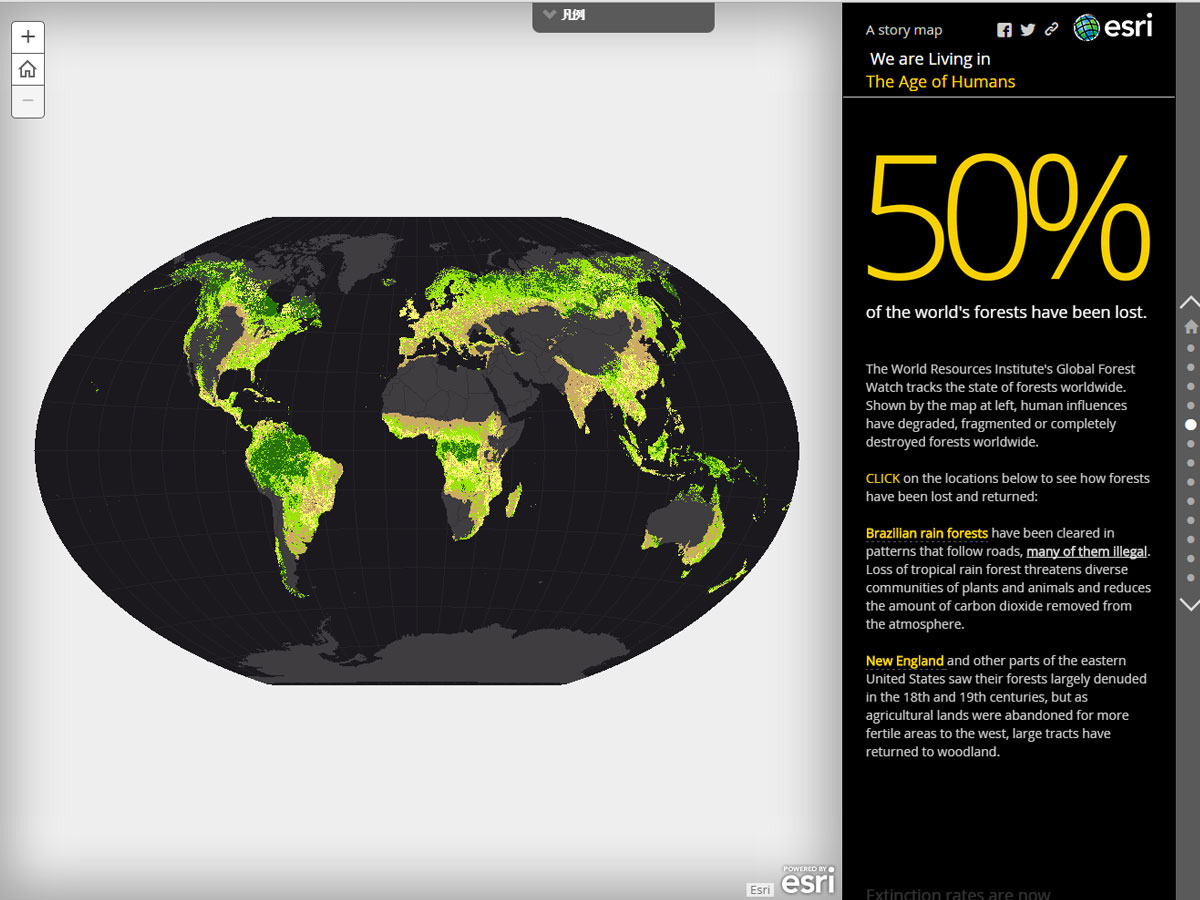Click the Esri attribution label on map
The height and width of the screenshot is (900, 1200).
[760, 890]
